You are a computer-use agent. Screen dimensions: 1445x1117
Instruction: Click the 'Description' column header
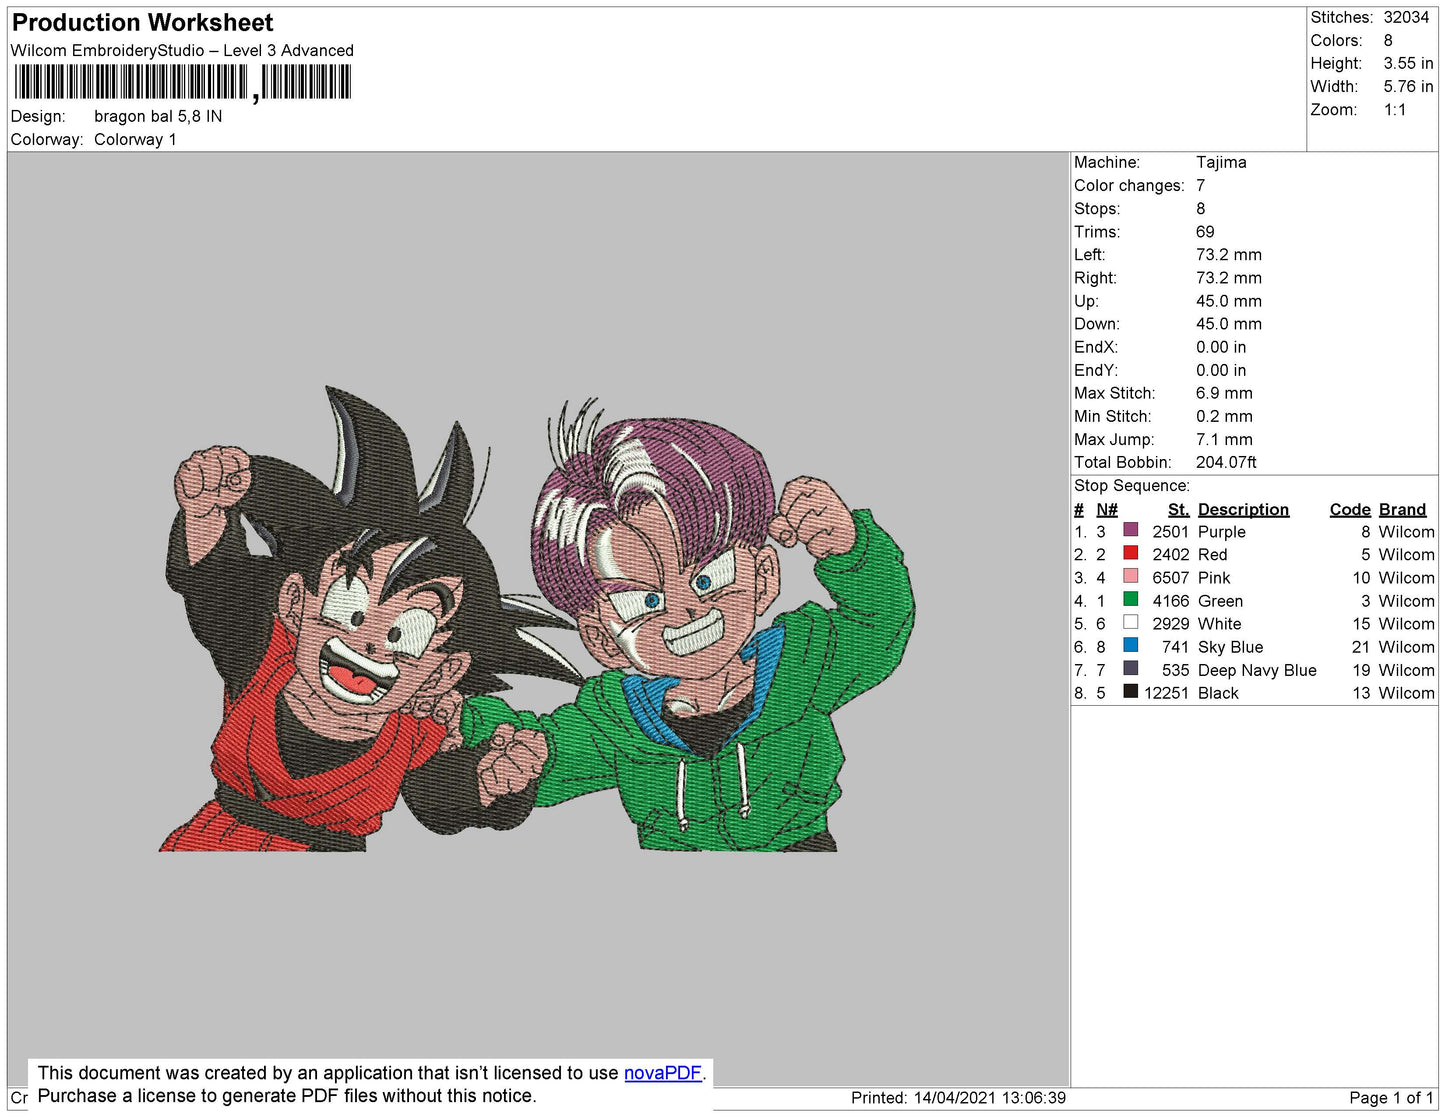coord(1243,509)
